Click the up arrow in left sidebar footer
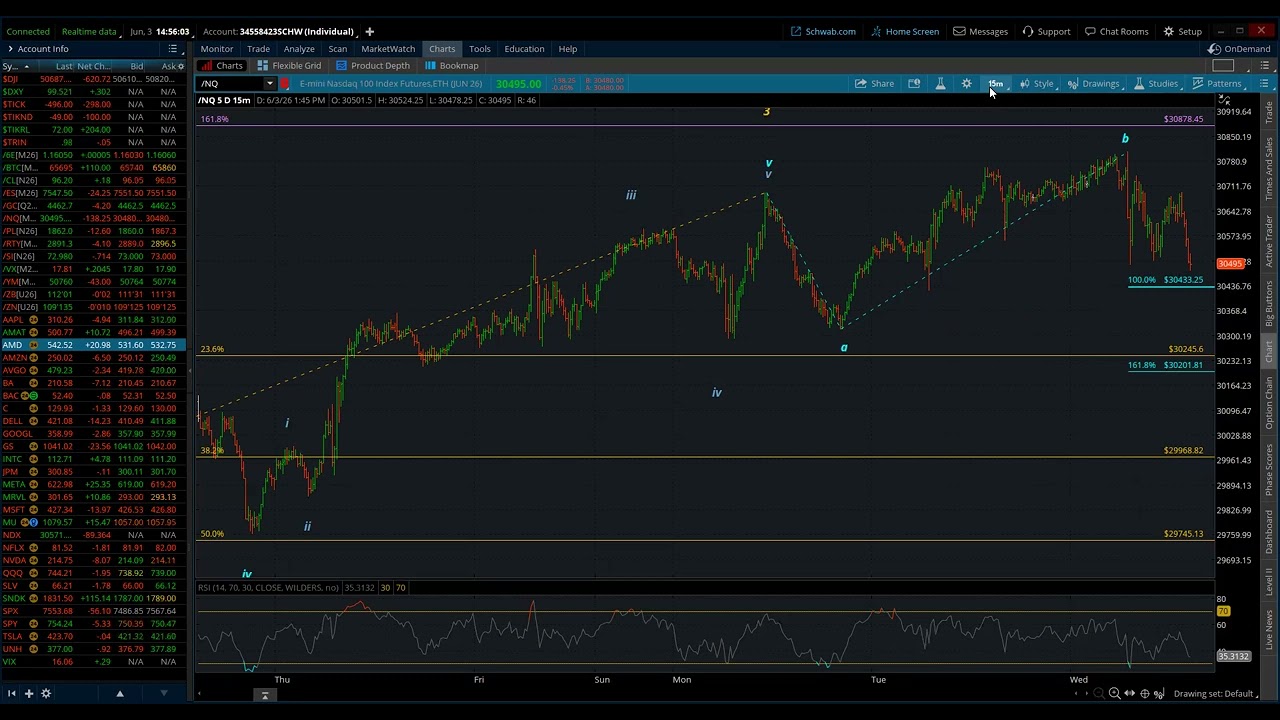Screen dimensions: 1280x720 119,693
